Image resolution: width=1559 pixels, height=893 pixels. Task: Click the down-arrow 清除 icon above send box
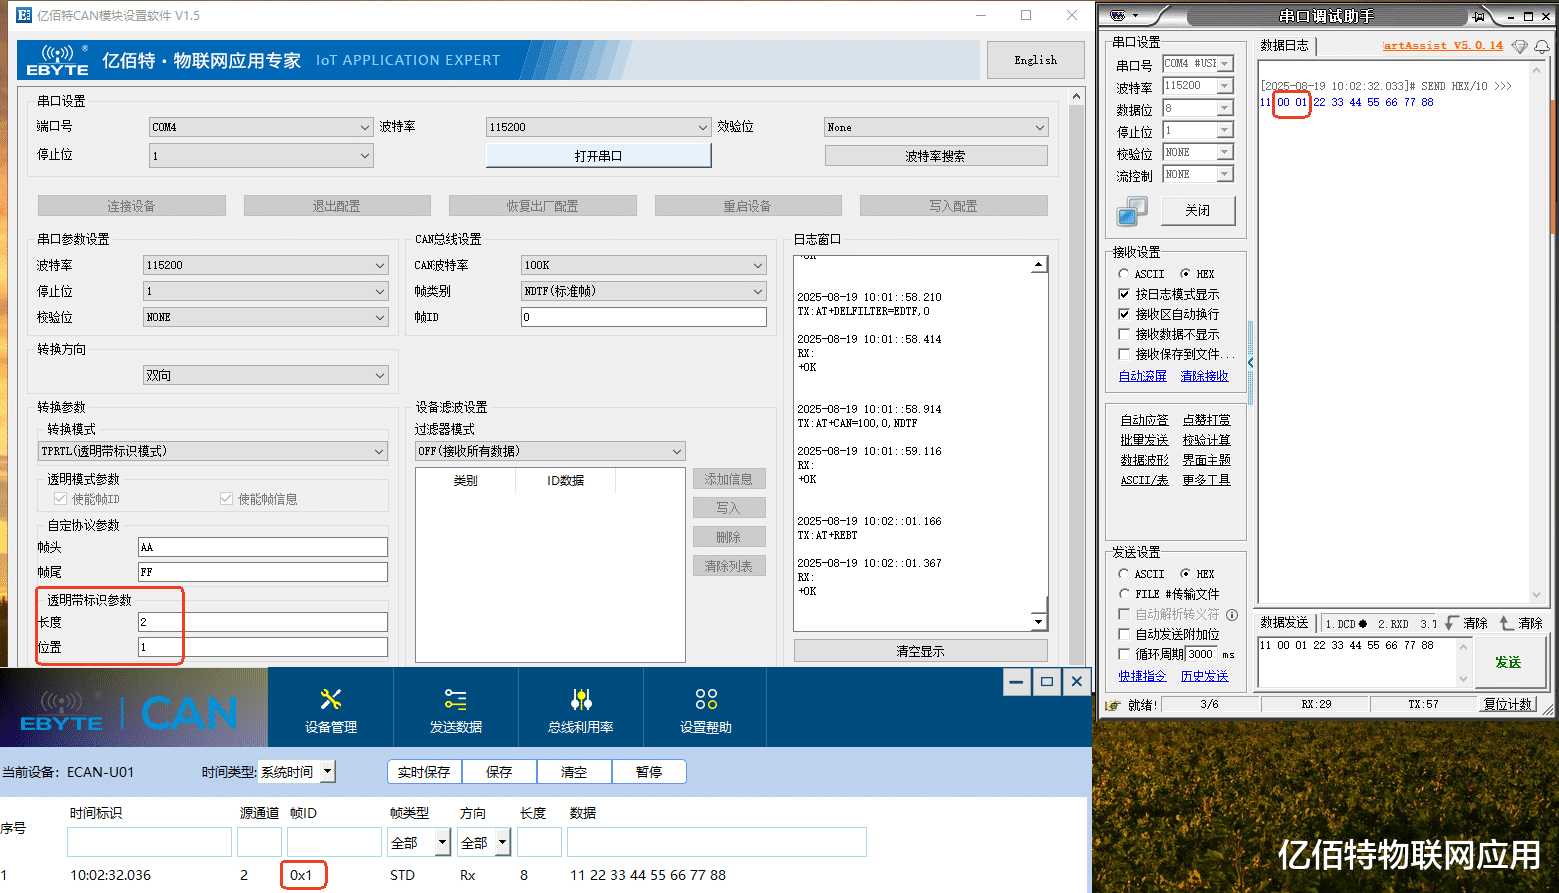pos(1466,623)
